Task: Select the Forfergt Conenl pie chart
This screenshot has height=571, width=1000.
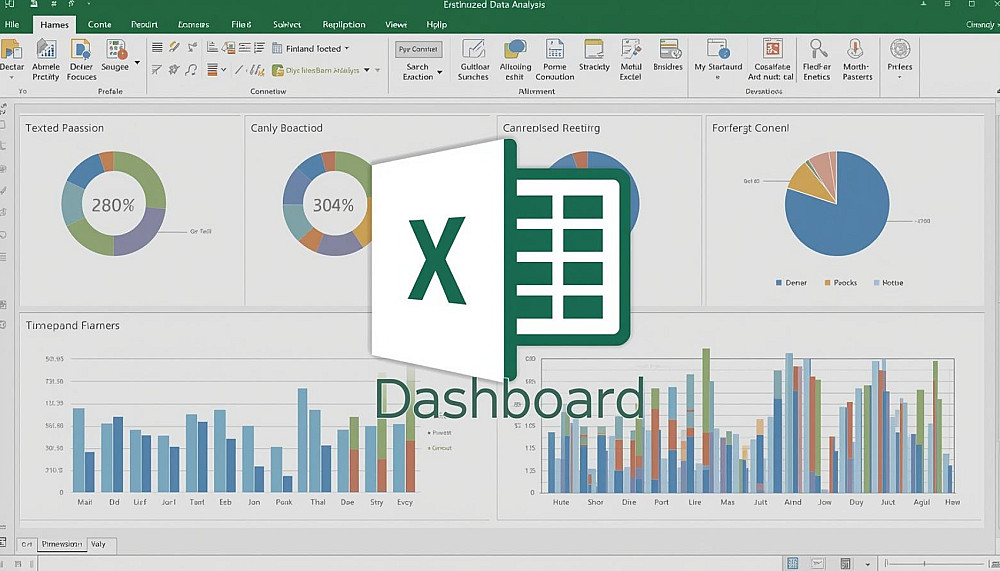Action: (837, 204)
